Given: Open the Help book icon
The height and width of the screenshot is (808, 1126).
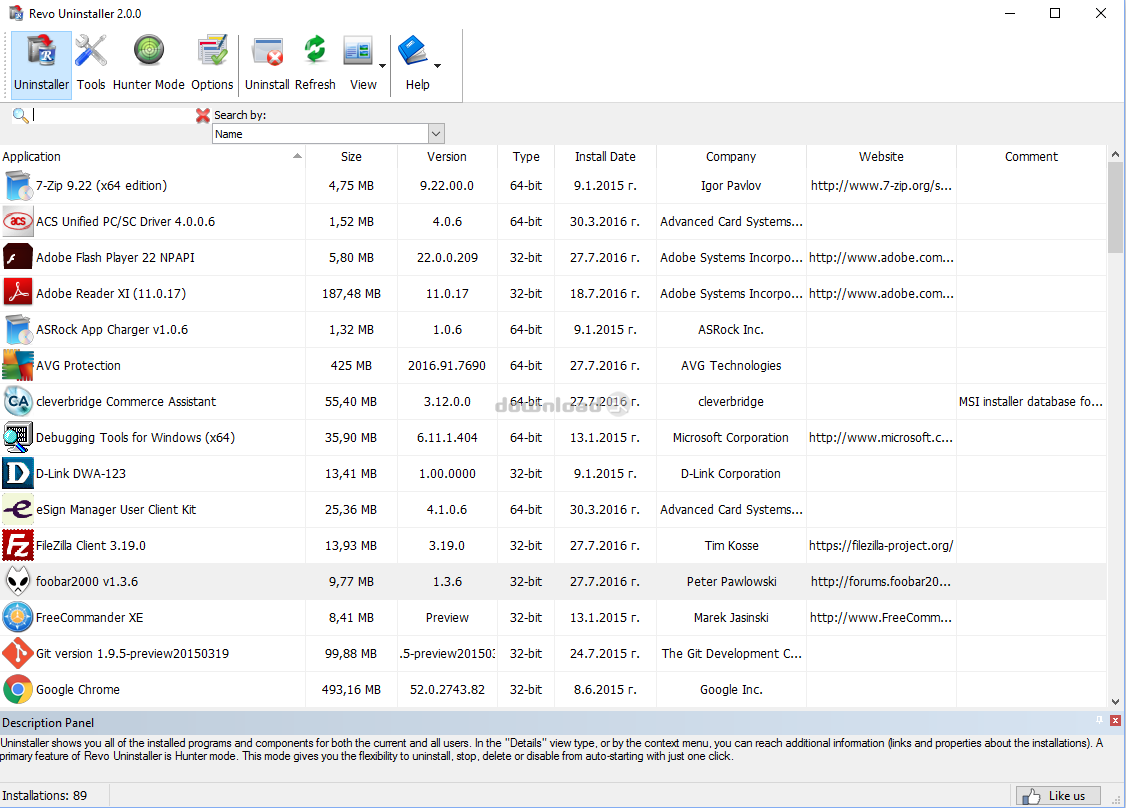Looking at the screenshot, I should (x=412, y=51).
